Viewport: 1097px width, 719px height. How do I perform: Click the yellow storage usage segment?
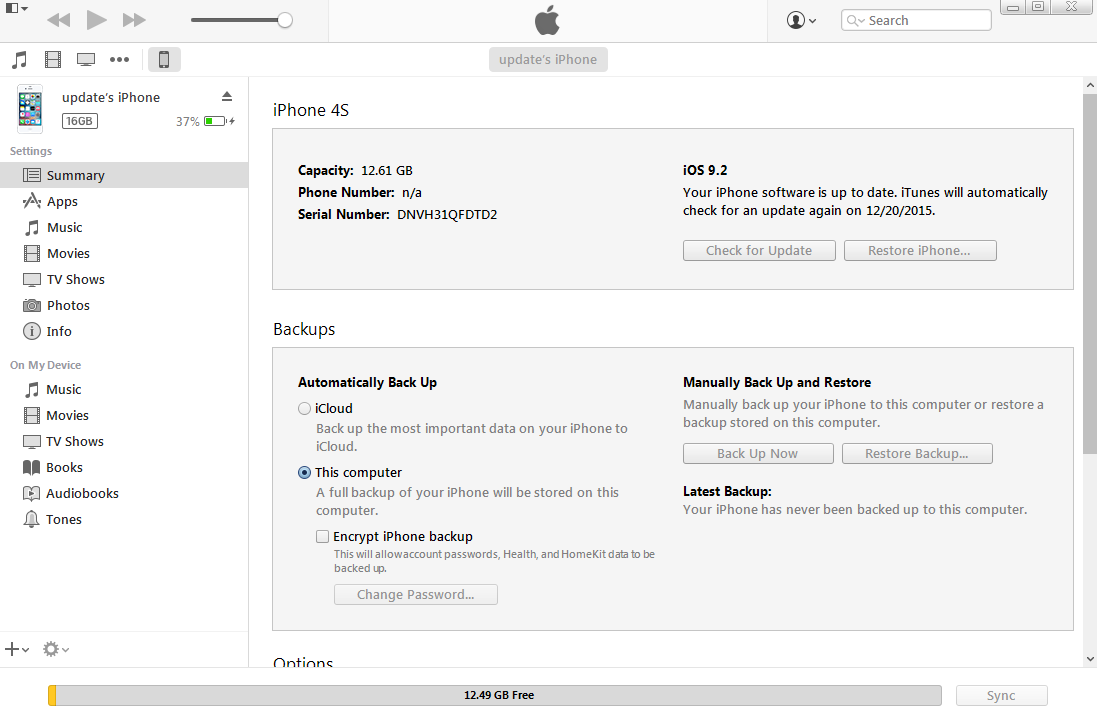(x=52, y=695)
